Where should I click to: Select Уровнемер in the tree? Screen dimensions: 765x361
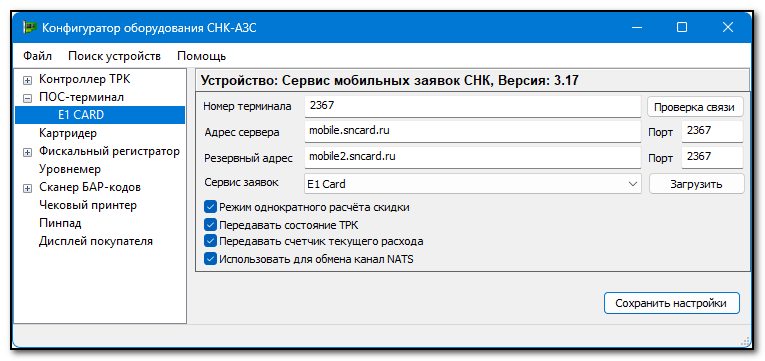pyautogui.click(x=70, y=169)
